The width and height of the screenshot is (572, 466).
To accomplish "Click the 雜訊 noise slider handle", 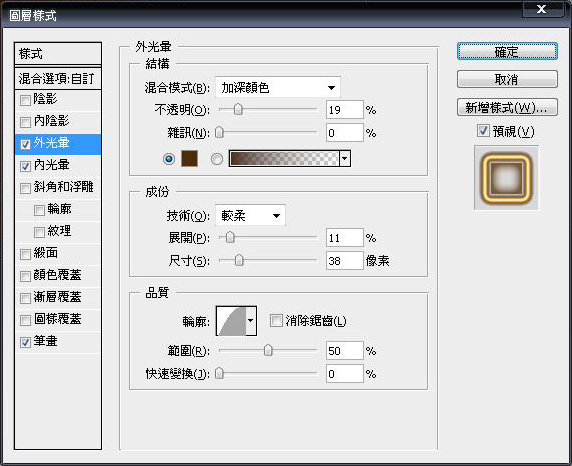I will pyautogui.click(x=219, y=132).
